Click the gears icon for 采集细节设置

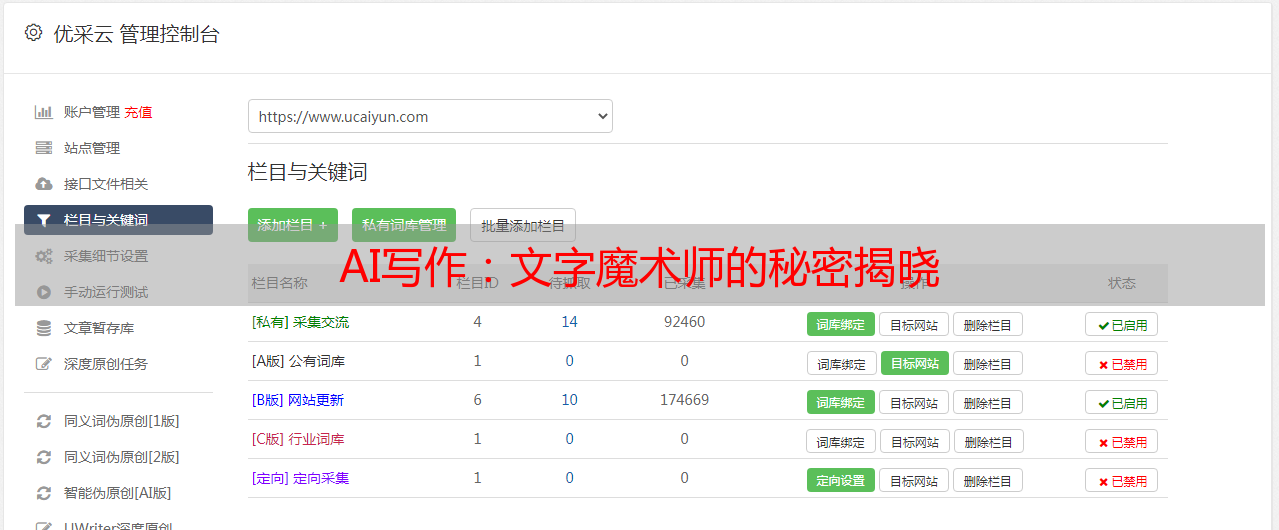click(x=43, y=256)
